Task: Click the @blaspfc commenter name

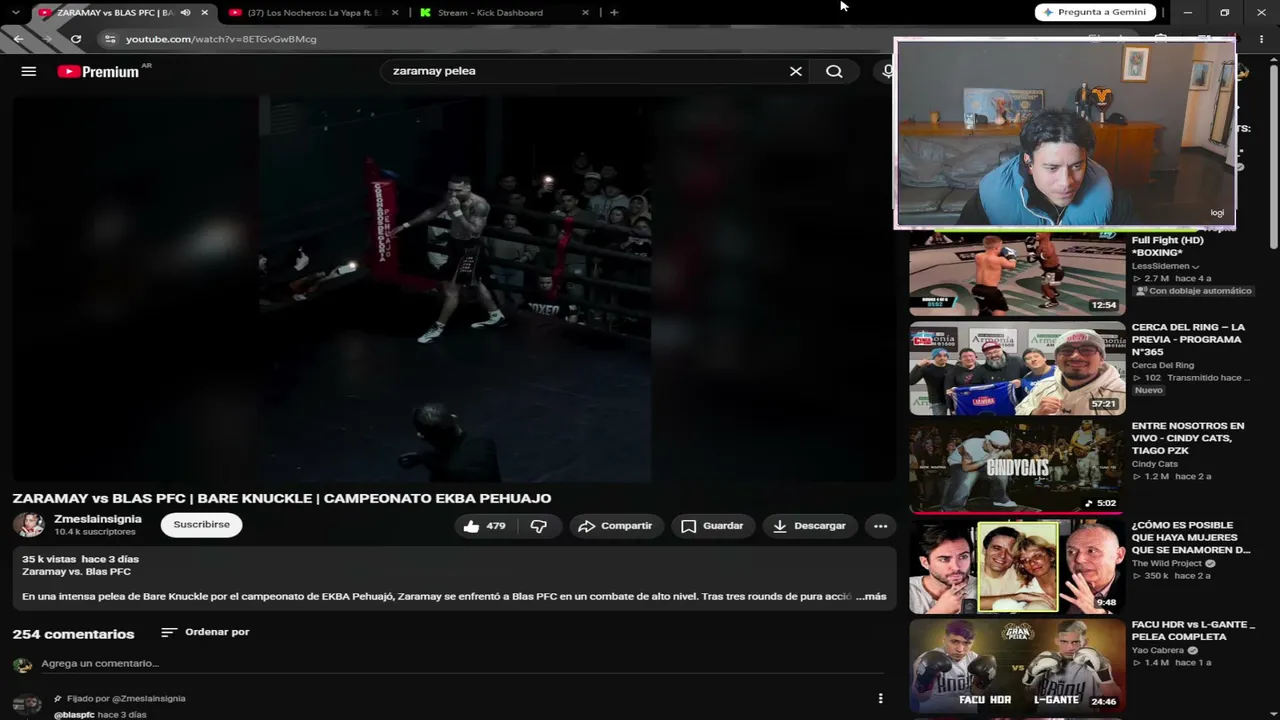Action: [x=73, y=715]
